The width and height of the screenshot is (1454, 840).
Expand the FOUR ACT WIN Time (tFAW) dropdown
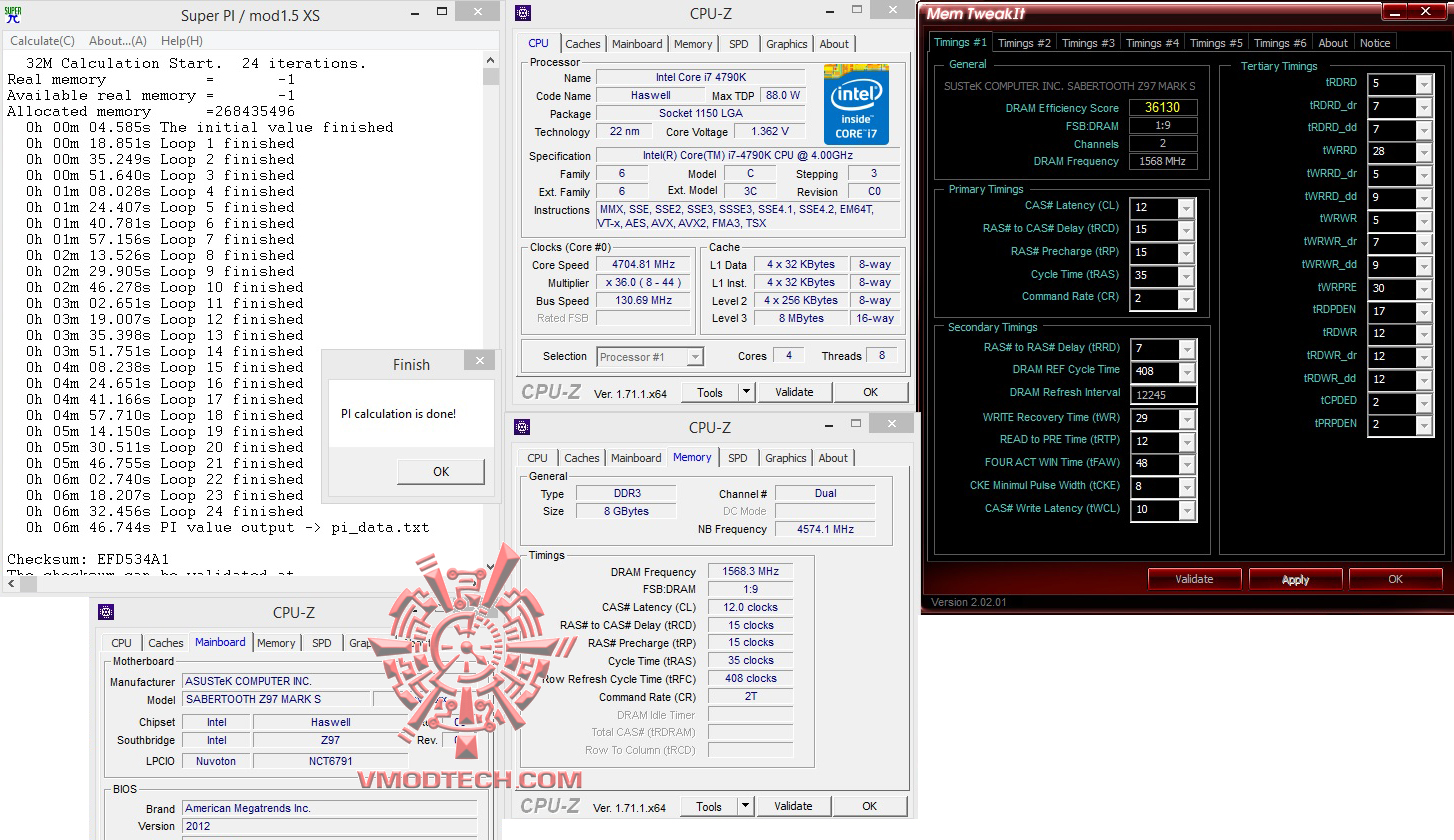pos(1186,464)
